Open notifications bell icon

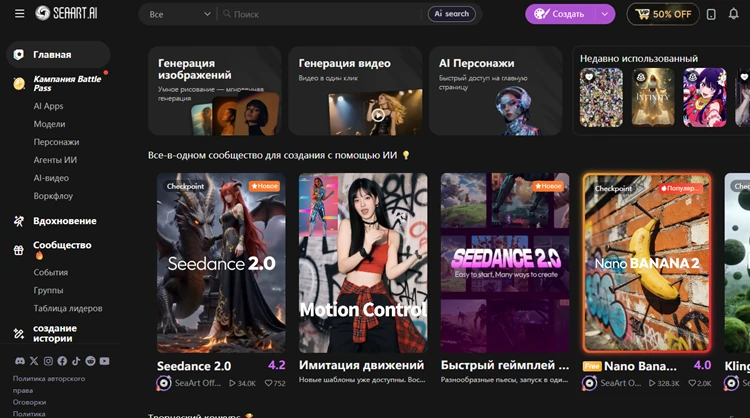pos(733,14)
